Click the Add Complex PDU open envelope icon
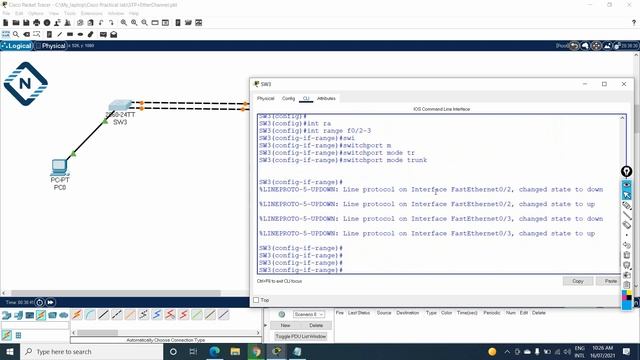640x360 pixels. click(114, 34)
